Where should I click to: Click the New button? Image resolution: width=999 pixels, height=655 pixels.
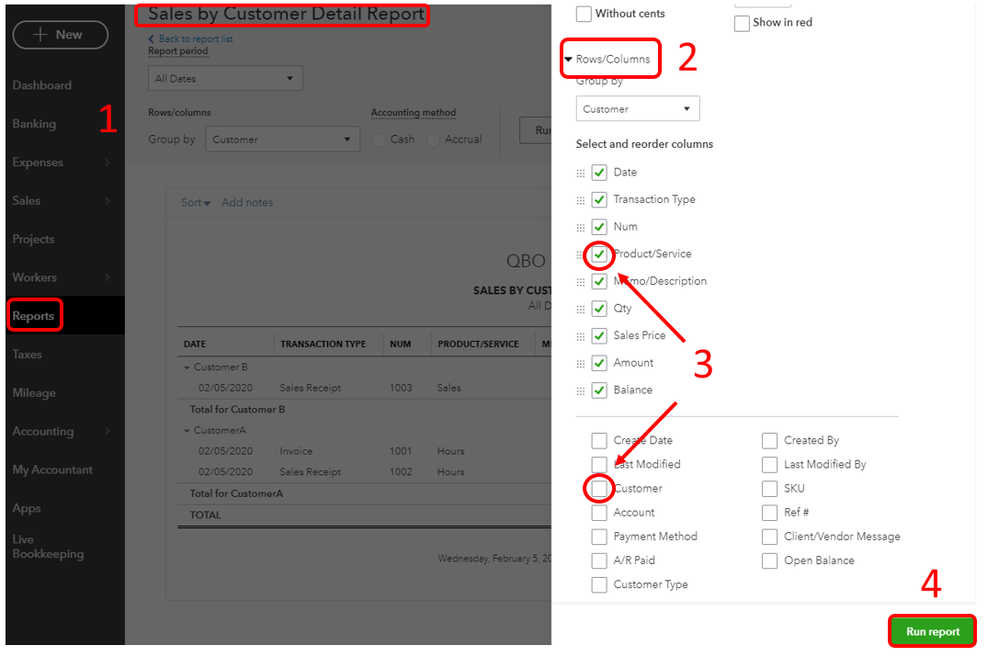pyautogui.click(x=60, y=35)
